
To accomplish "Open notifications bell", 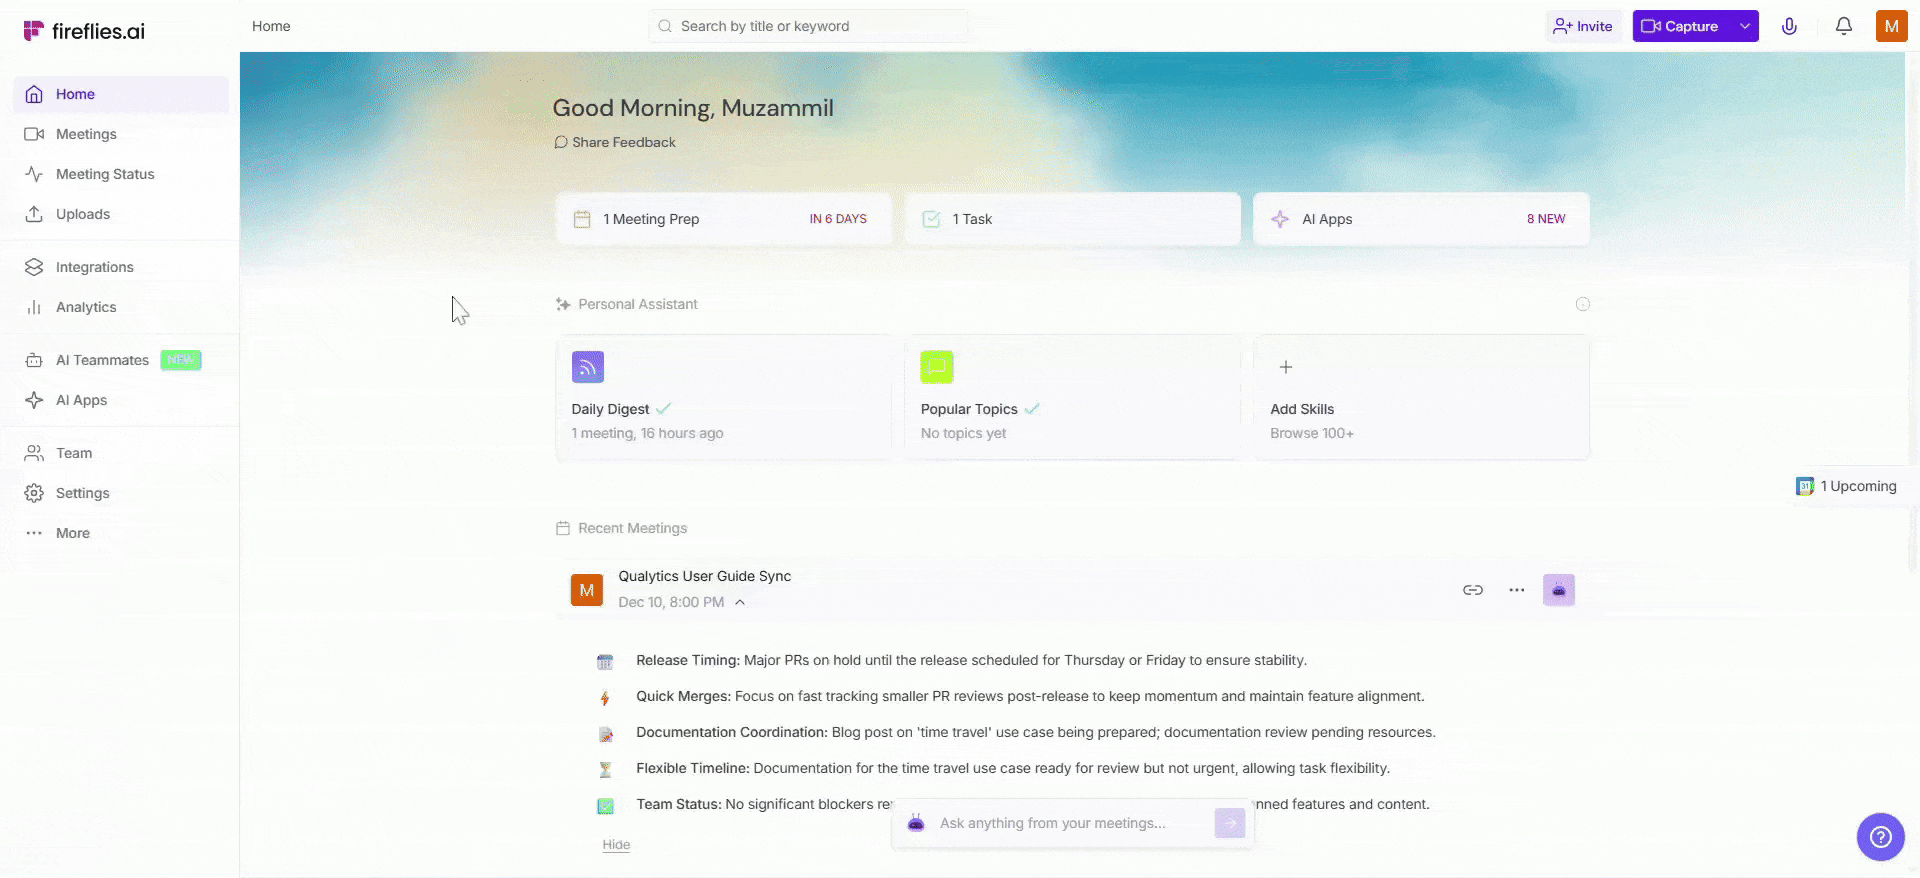I will (x=1844, y=26).
